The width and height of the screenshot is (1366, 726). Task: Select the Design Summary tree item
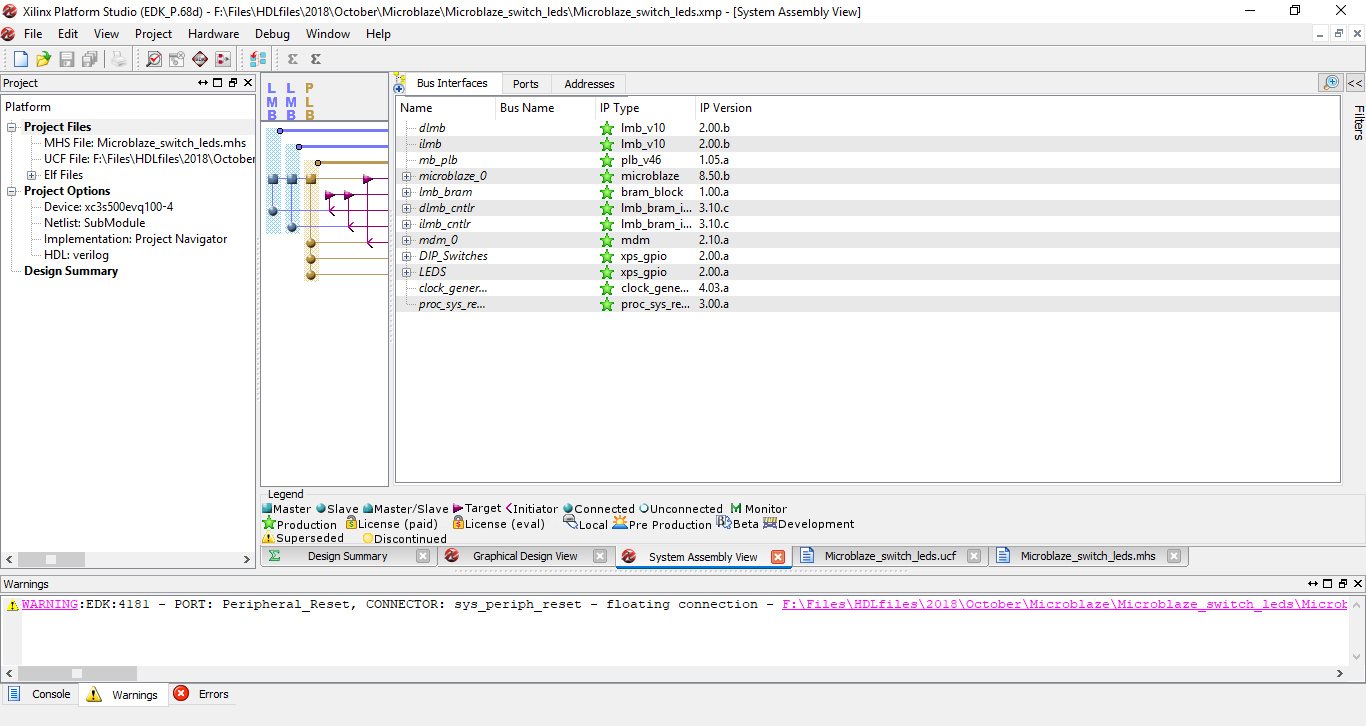click(71, 271)
